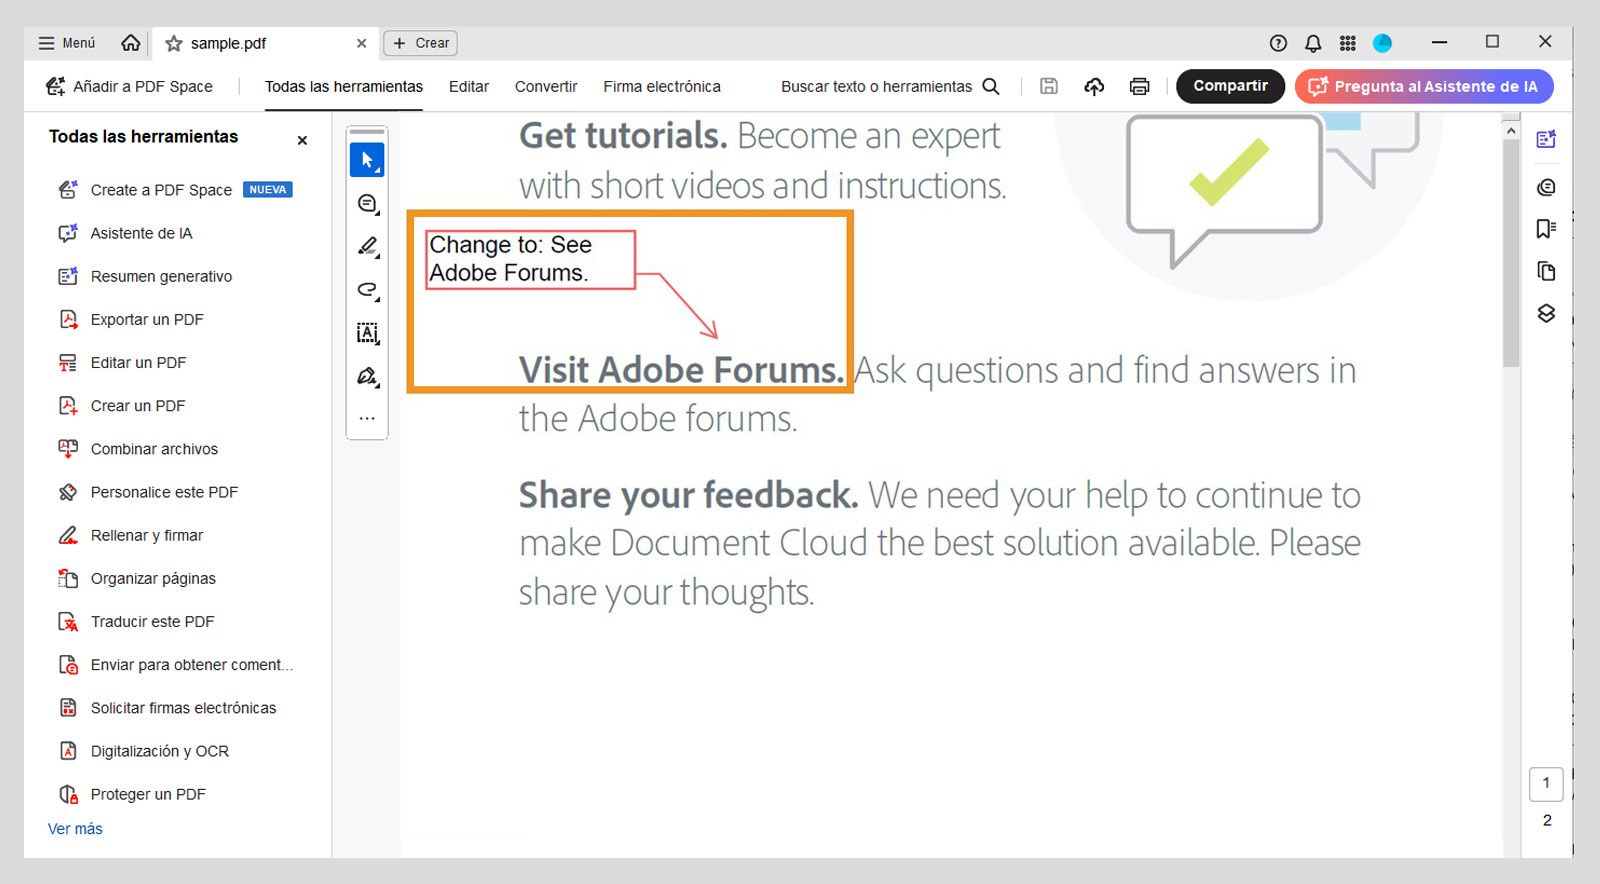Click the vertical scrollbar thumb
Screen dimensions: 1600x884
click(1511, 253)
